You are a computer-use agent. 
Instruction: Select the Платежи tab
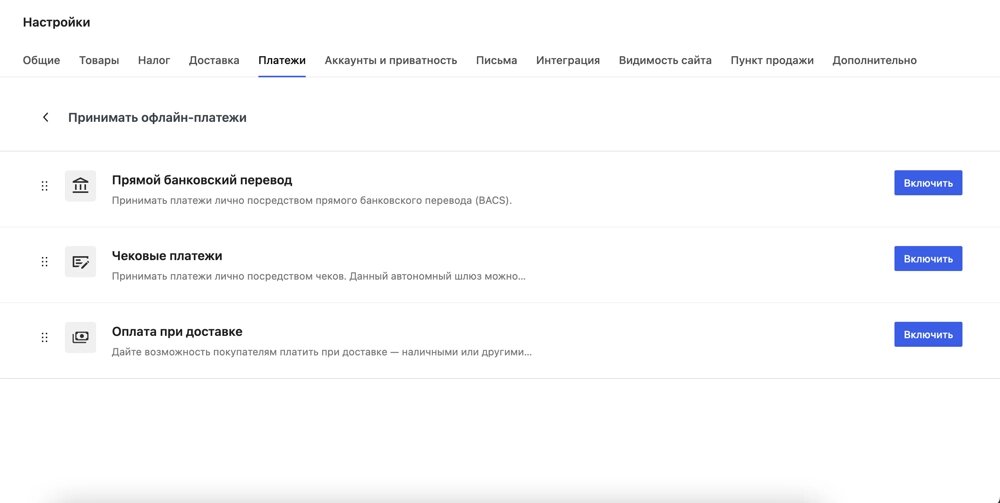pyautogui.click(x=282, y=61)
